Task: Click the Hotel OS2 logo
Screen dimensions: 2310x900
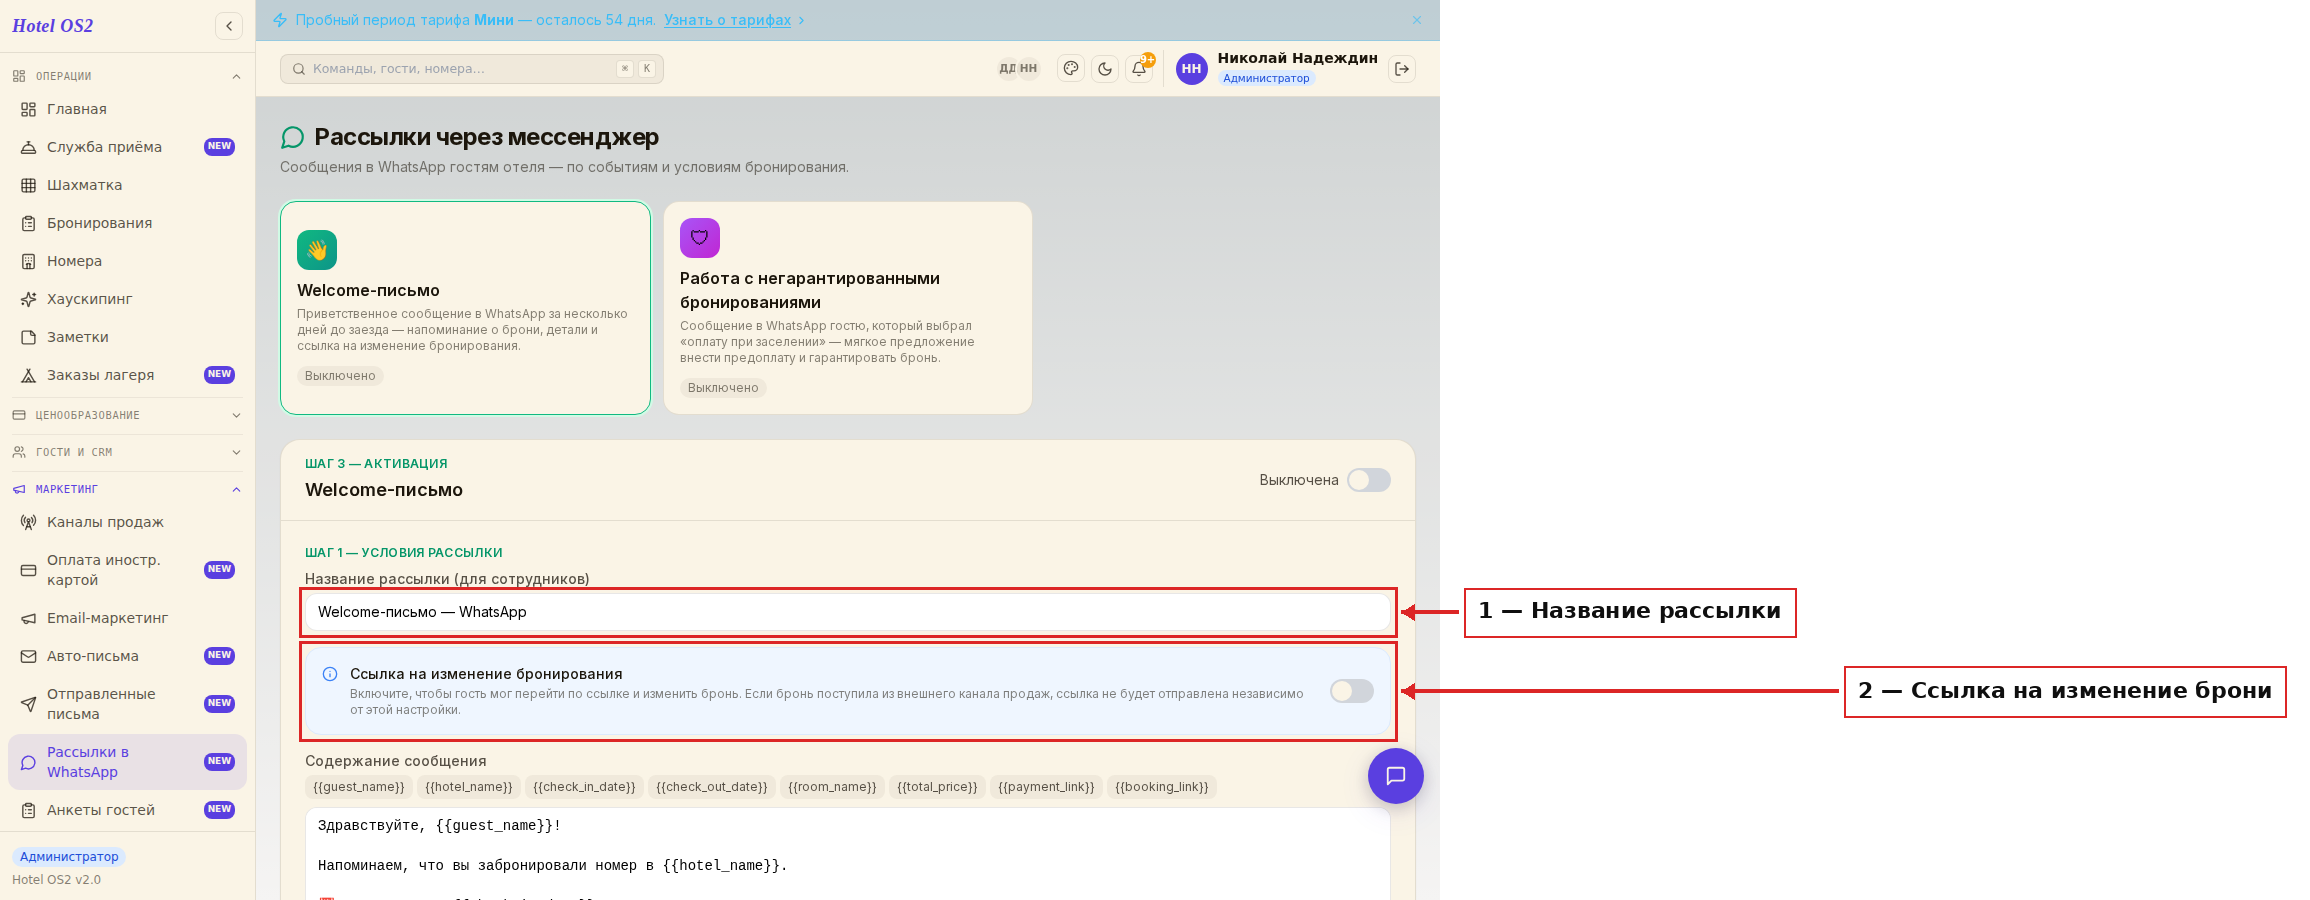Action: [53, 26]
